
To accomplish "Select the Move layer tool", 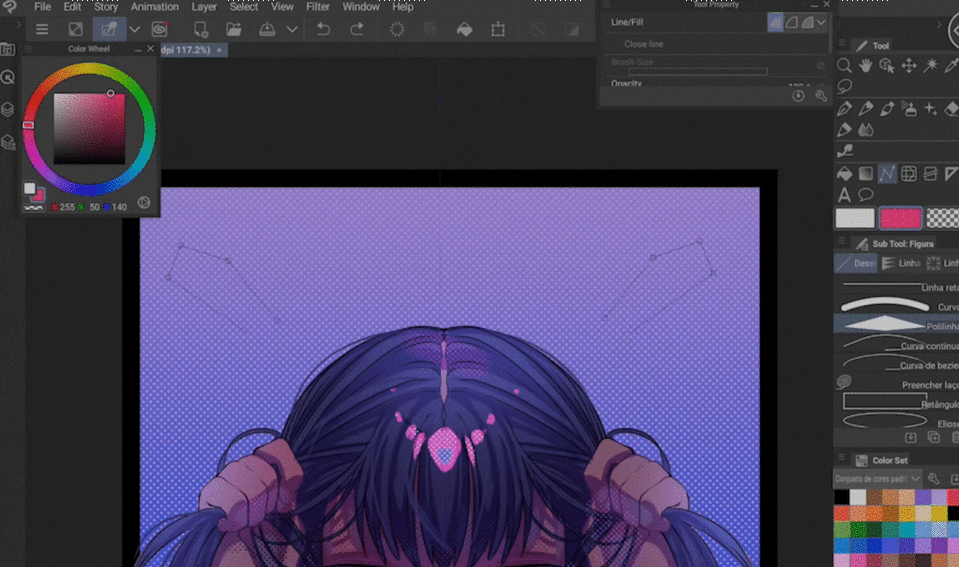I will pyautogui.click(x=909, y=66).
